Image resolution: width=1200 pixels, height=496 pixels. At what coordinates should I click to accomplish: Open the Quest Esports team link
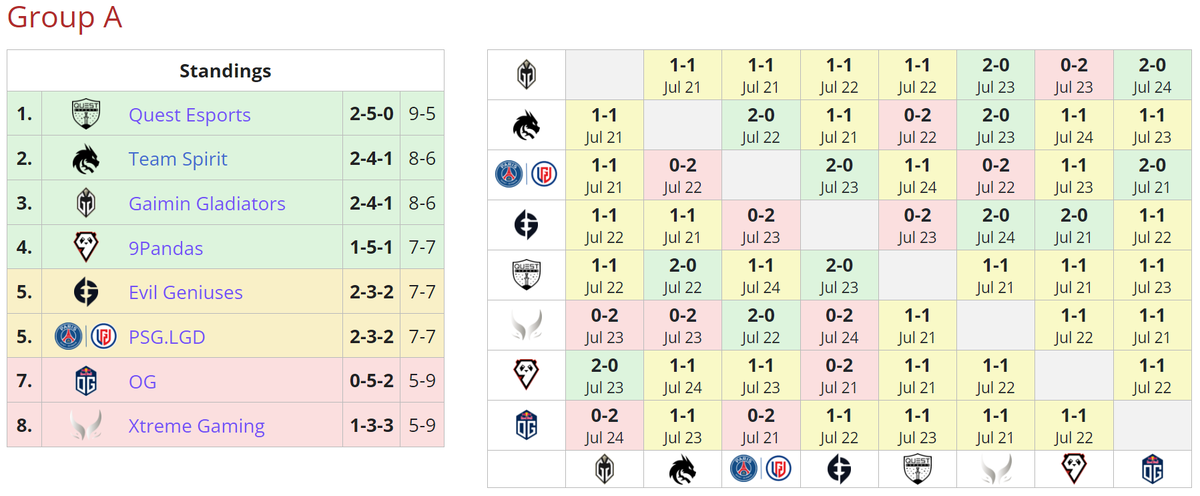coord(190,114)
